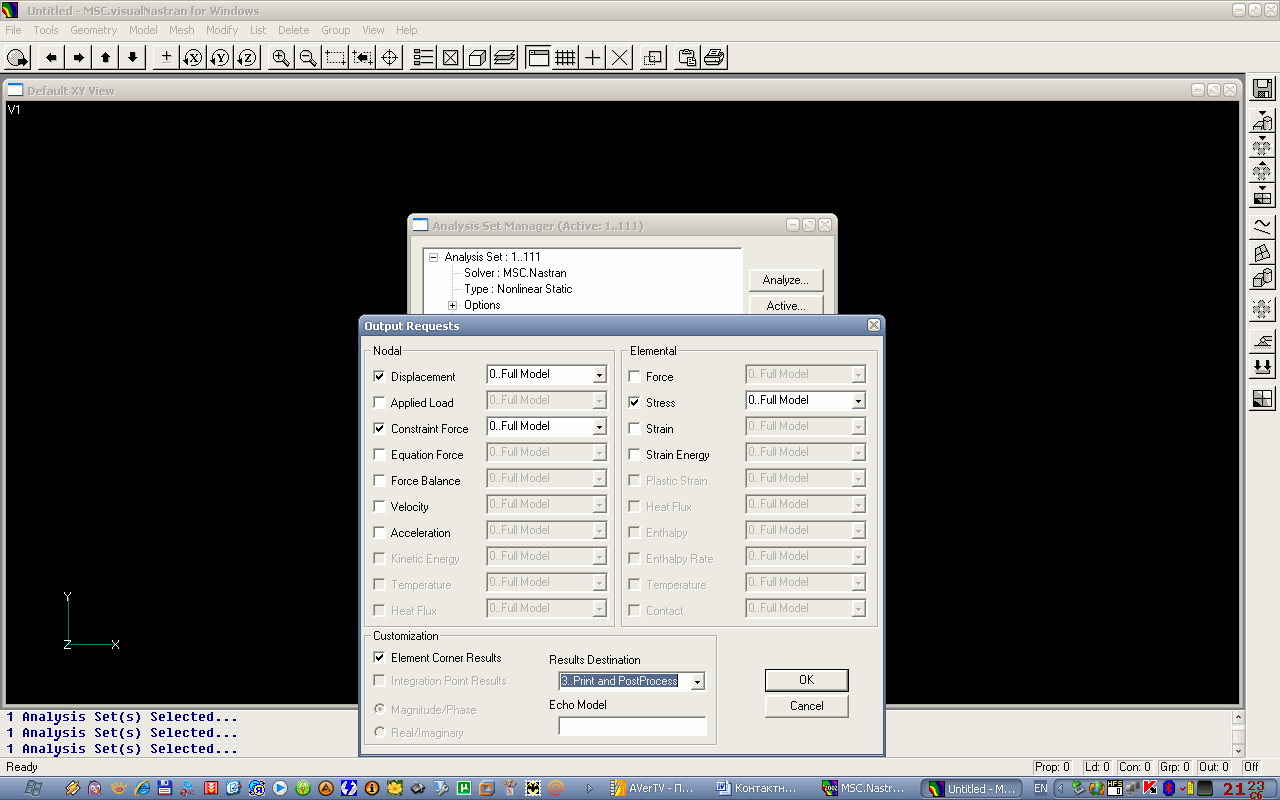Toggle the grid toolbar icon
1280x800 pixels.
tap(565, 58)
